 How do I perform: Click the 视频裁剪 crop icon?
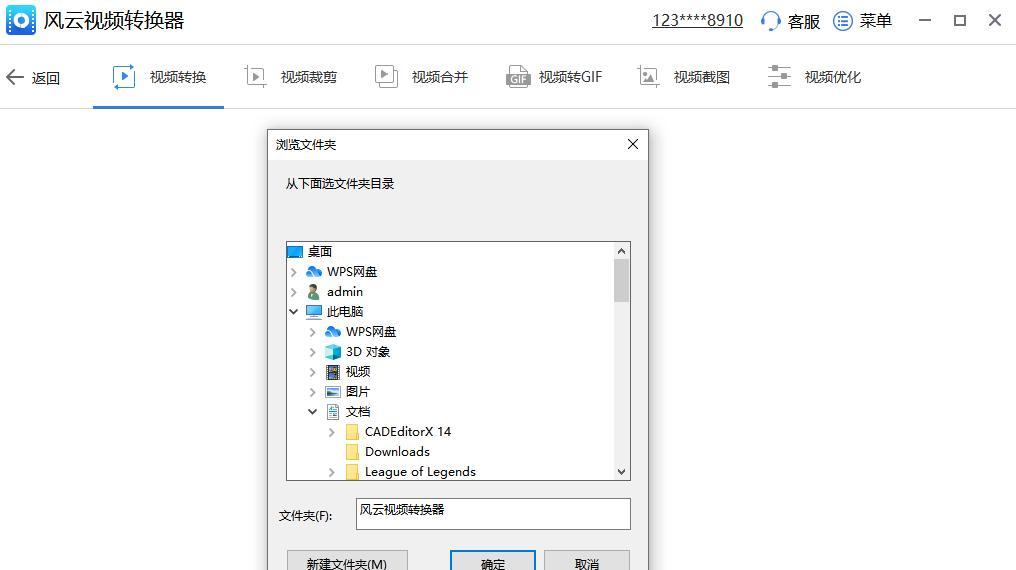tap(255, 76)
